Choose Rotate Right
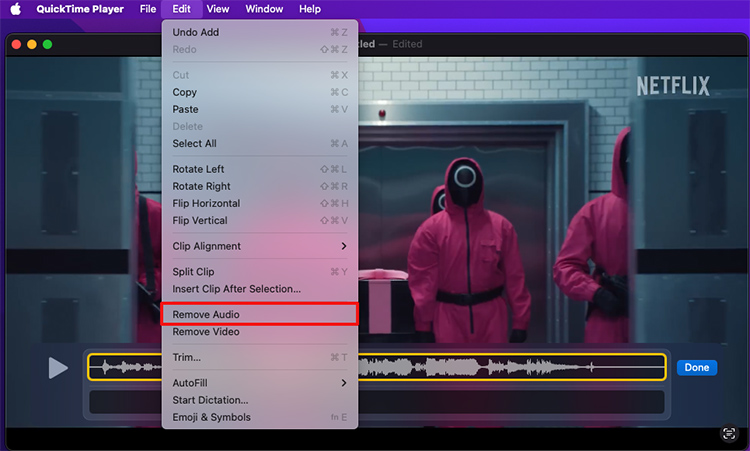 pyautogui.click(x=260, y=187)
